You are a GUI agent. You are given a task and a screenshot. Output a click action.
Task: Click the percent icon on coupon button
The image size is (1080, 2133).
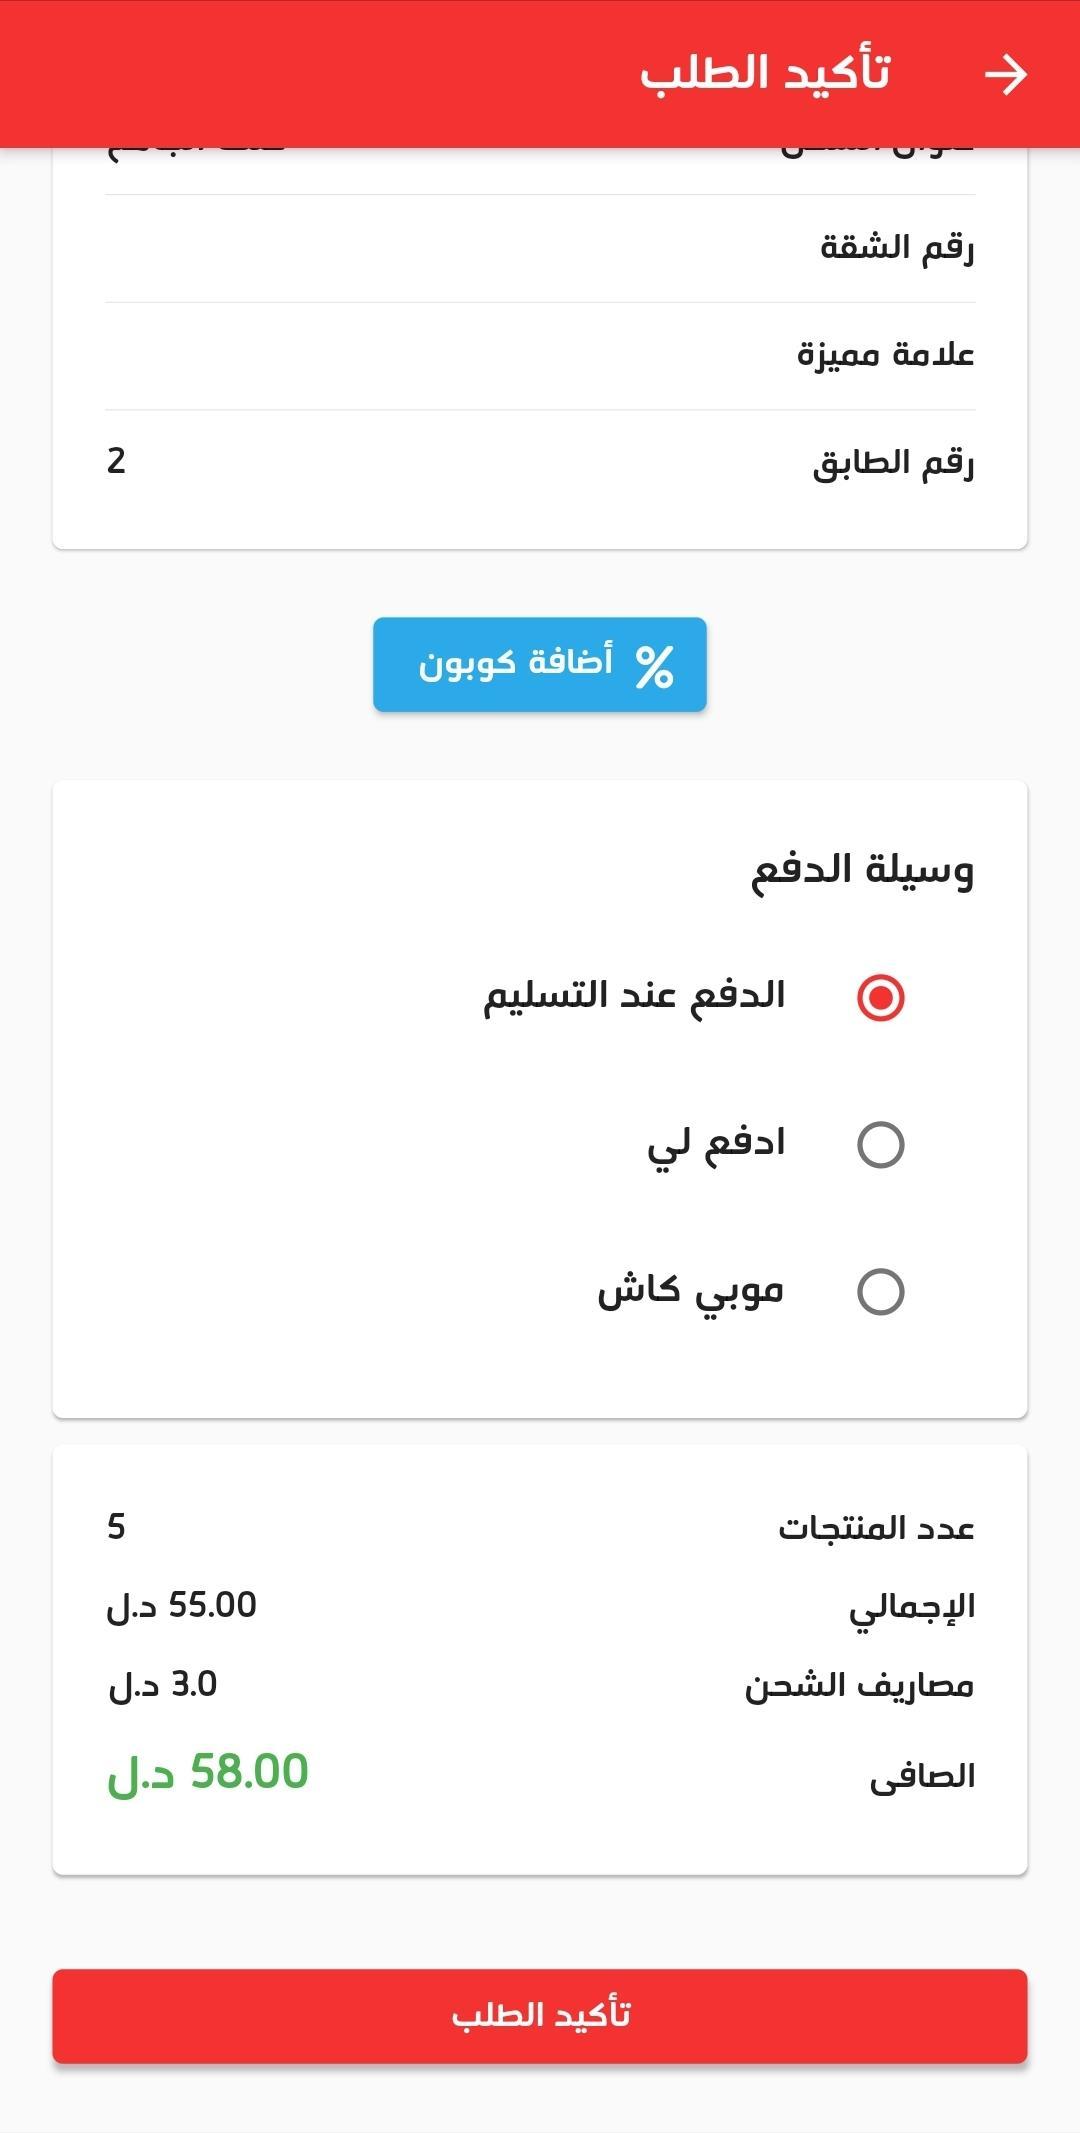654,666
